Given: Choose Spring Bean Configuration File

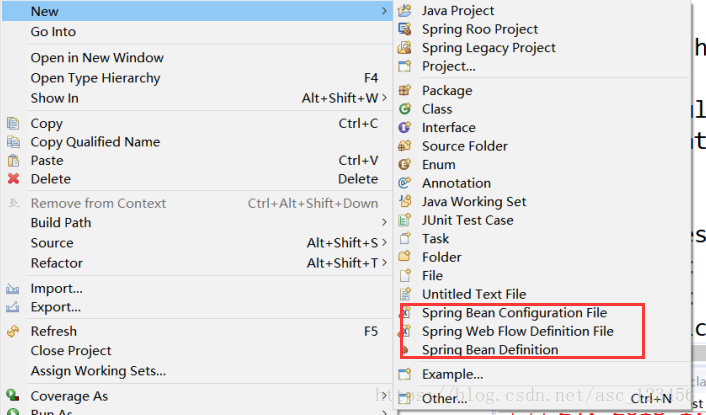Looking at the screenshot, I should (514, 313).
